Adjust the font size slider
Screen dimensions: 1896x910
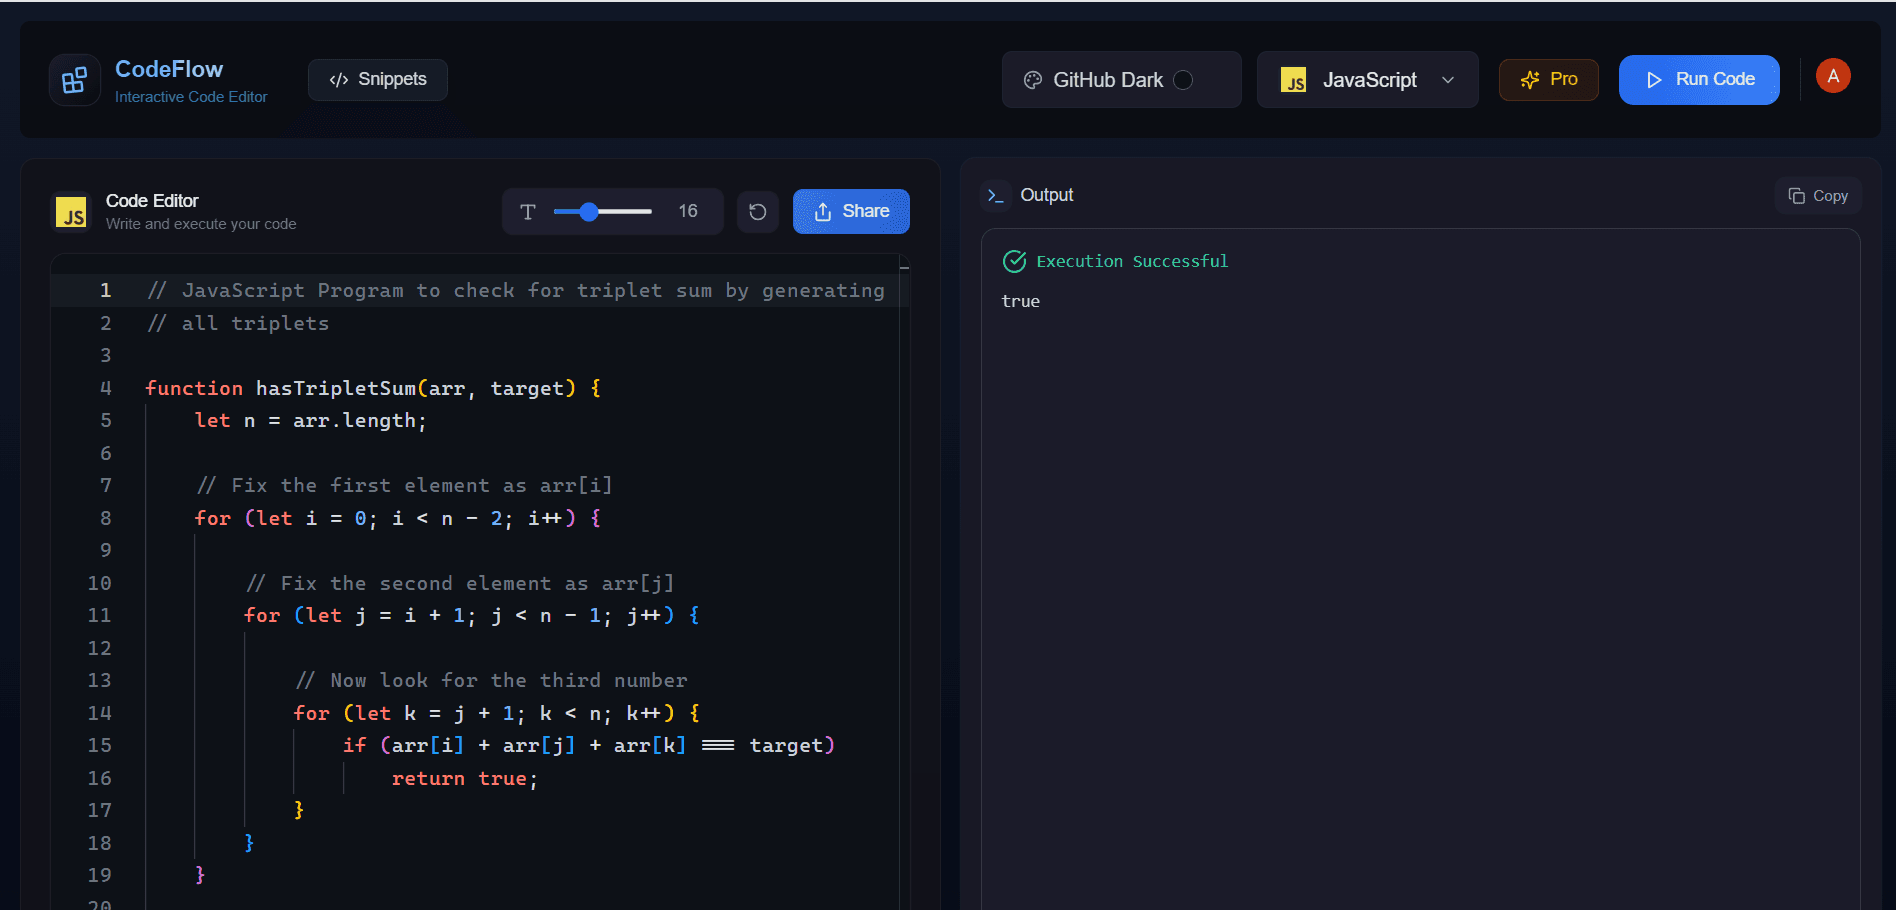(589, 212)
